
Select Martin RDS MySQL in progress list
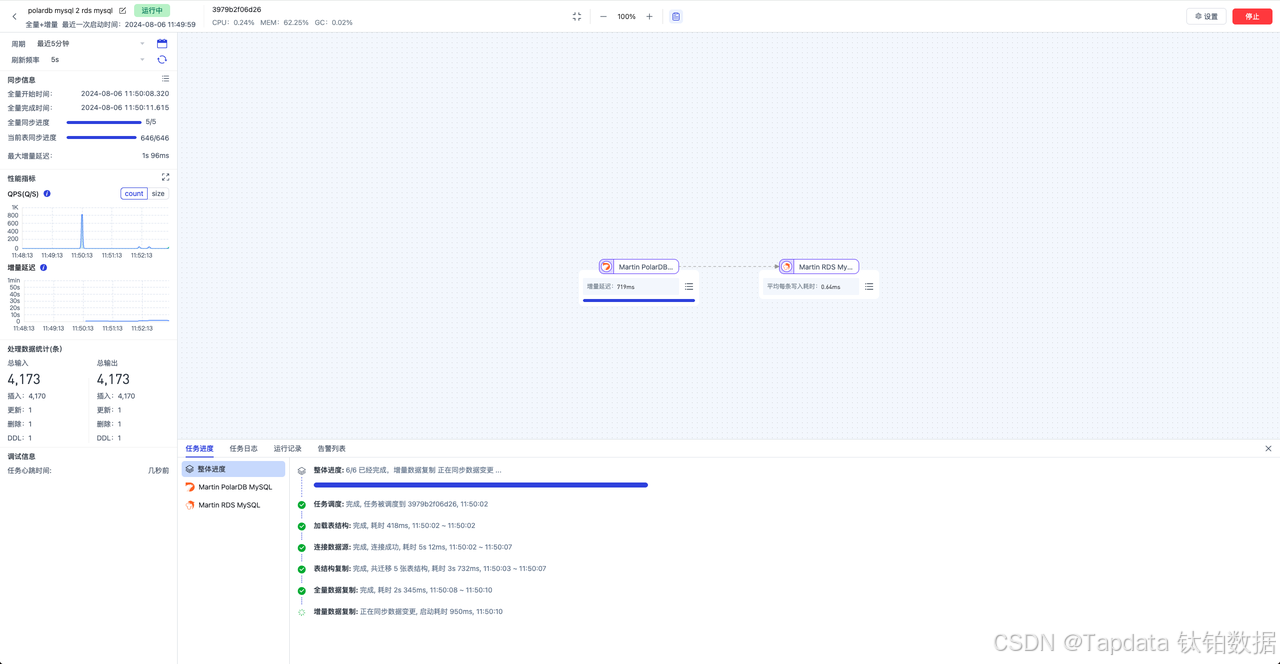point(233,505)
